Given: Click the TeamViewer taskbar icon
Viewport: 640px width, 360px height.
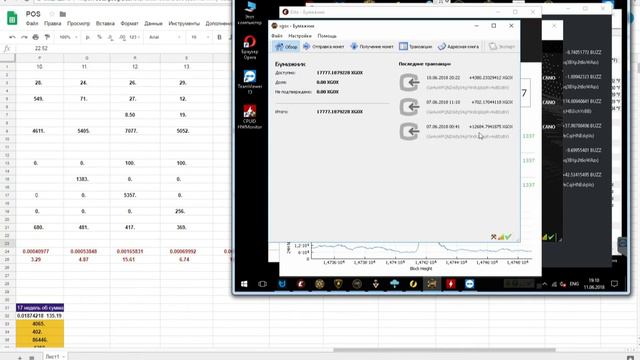Looking at the screenshot, I should [469, 284].
